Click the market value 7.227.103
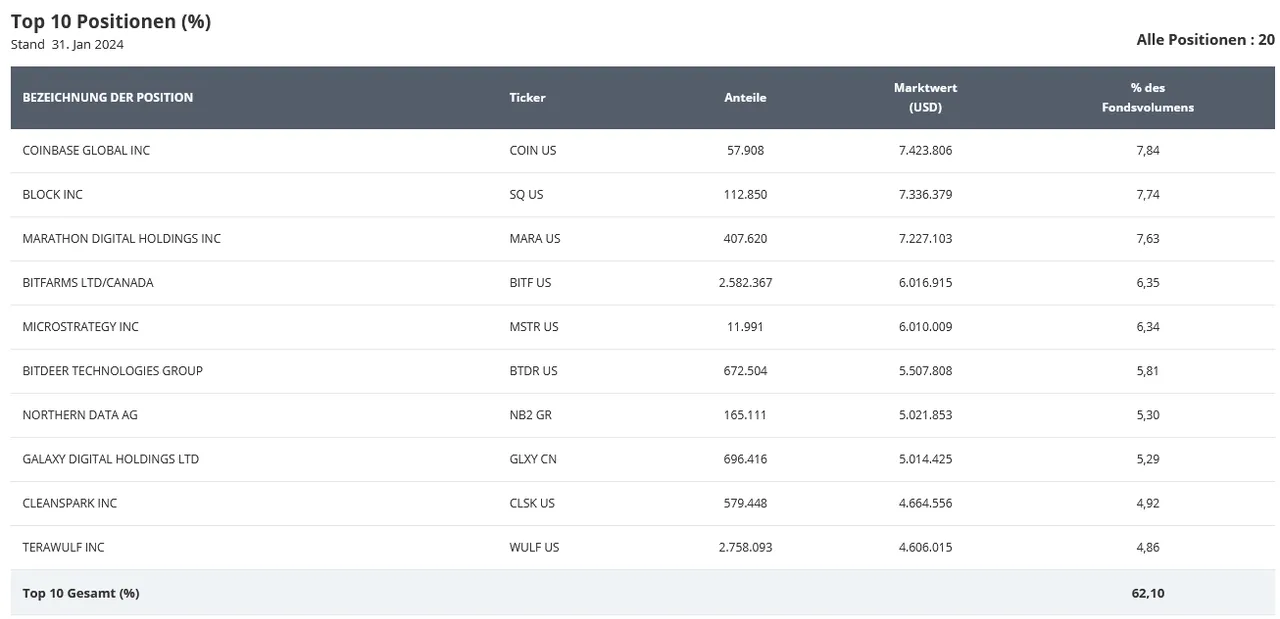The image size is (1280, 619). [925, 238]
